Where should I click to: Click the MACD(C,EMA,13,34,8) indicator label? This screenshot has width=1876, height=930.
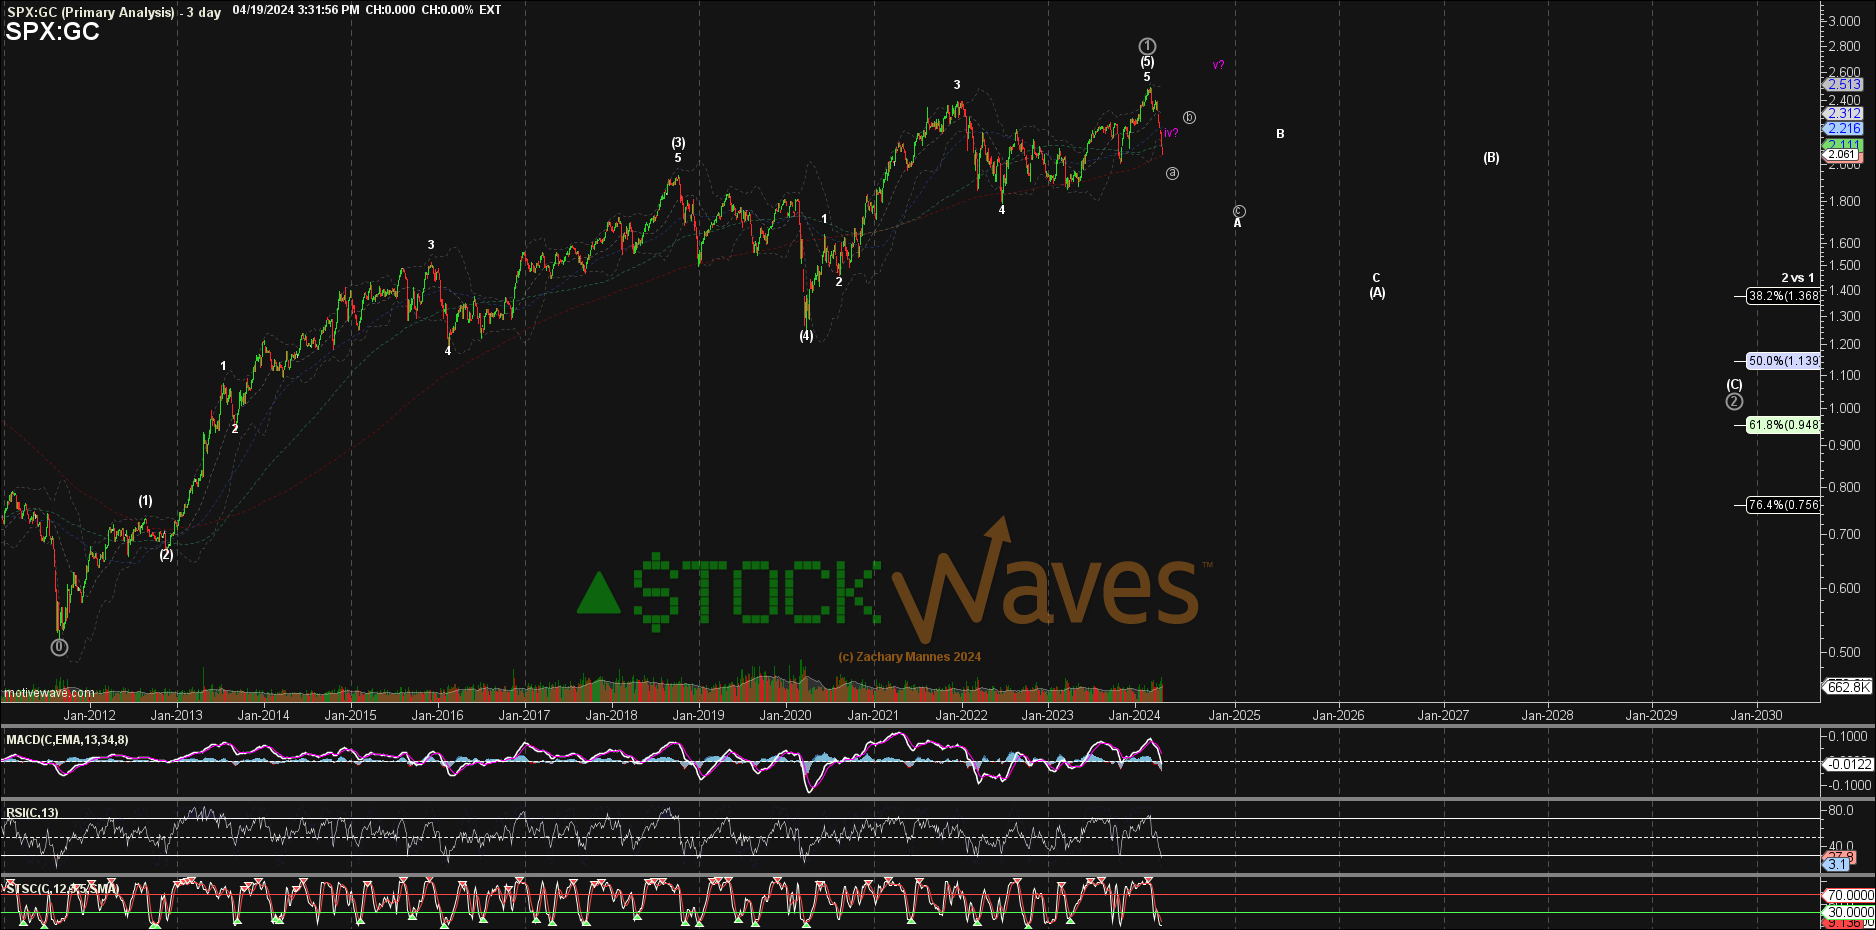[x=67, y=740]
